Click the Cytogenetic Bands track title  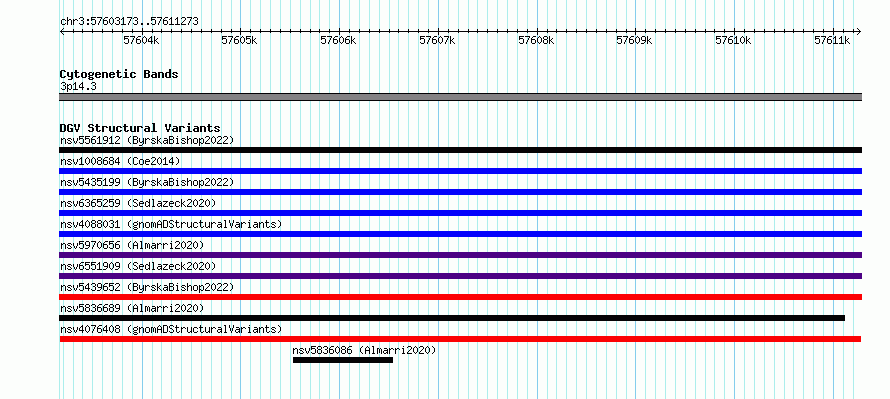tap(119, 74)
